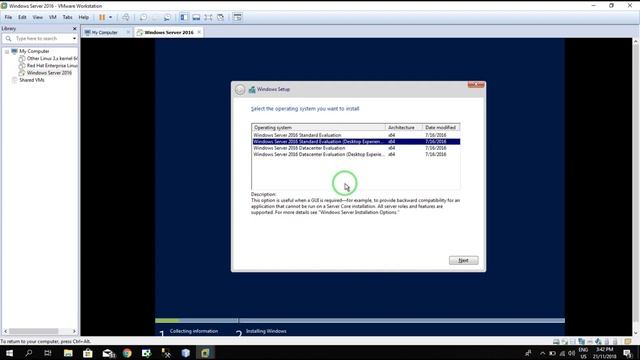Open the Action Center notifications icon
640x360 pixels.
pyautogui.click(x=628, y=353)
